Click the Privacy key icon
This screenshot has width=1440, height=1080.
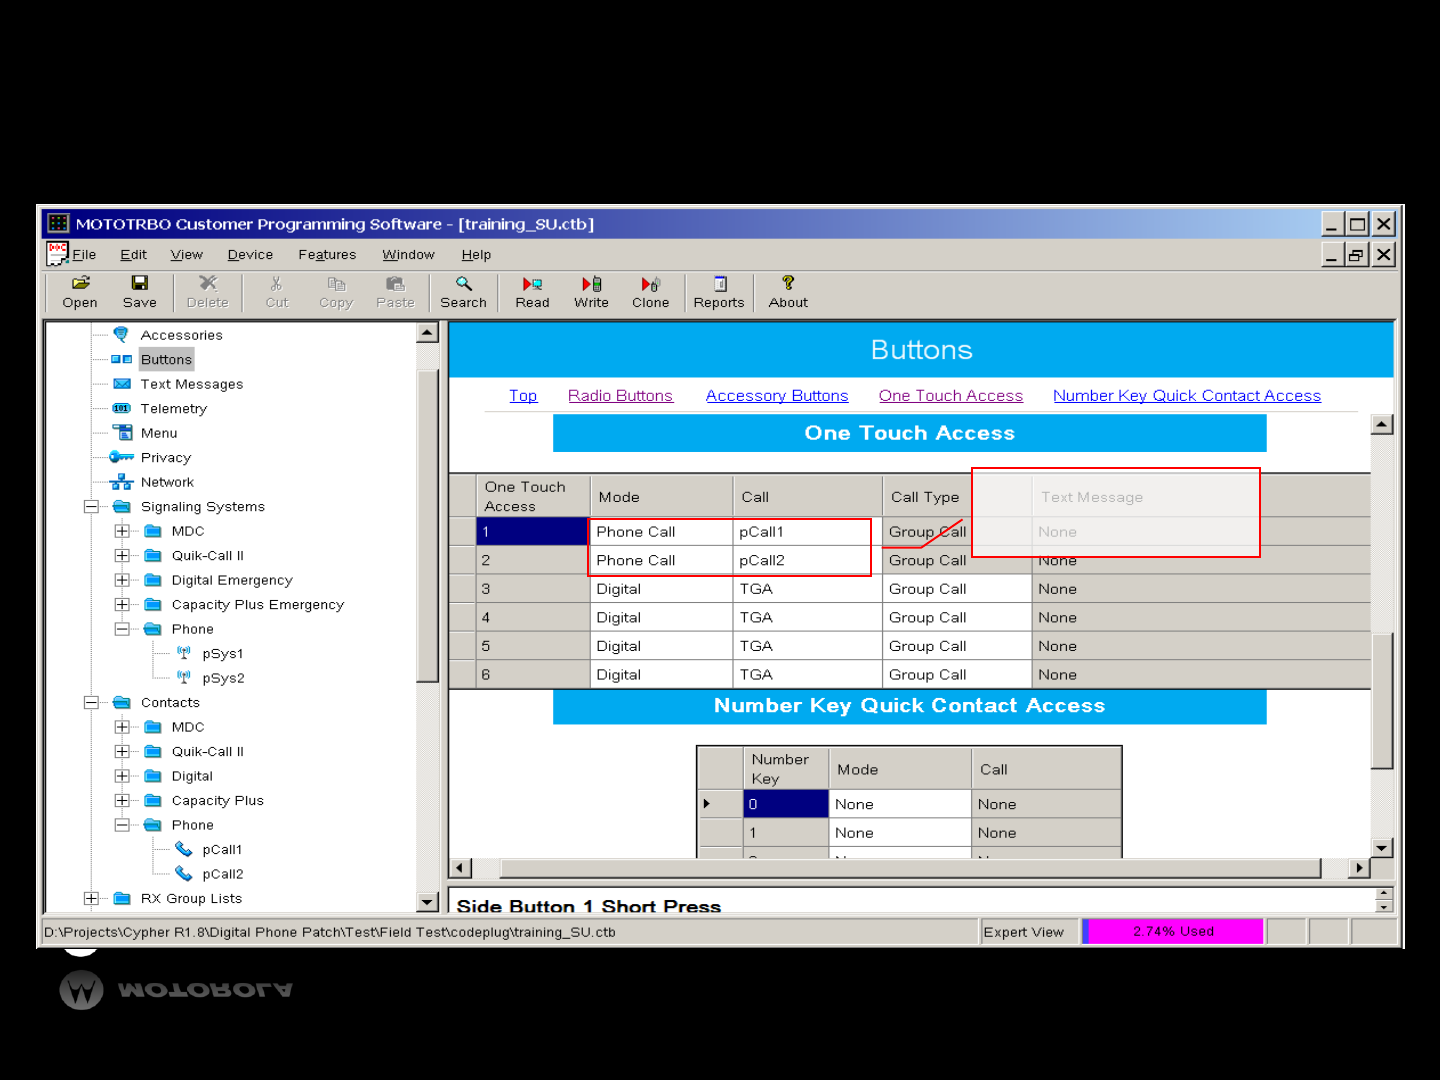[x=121, y=457]
